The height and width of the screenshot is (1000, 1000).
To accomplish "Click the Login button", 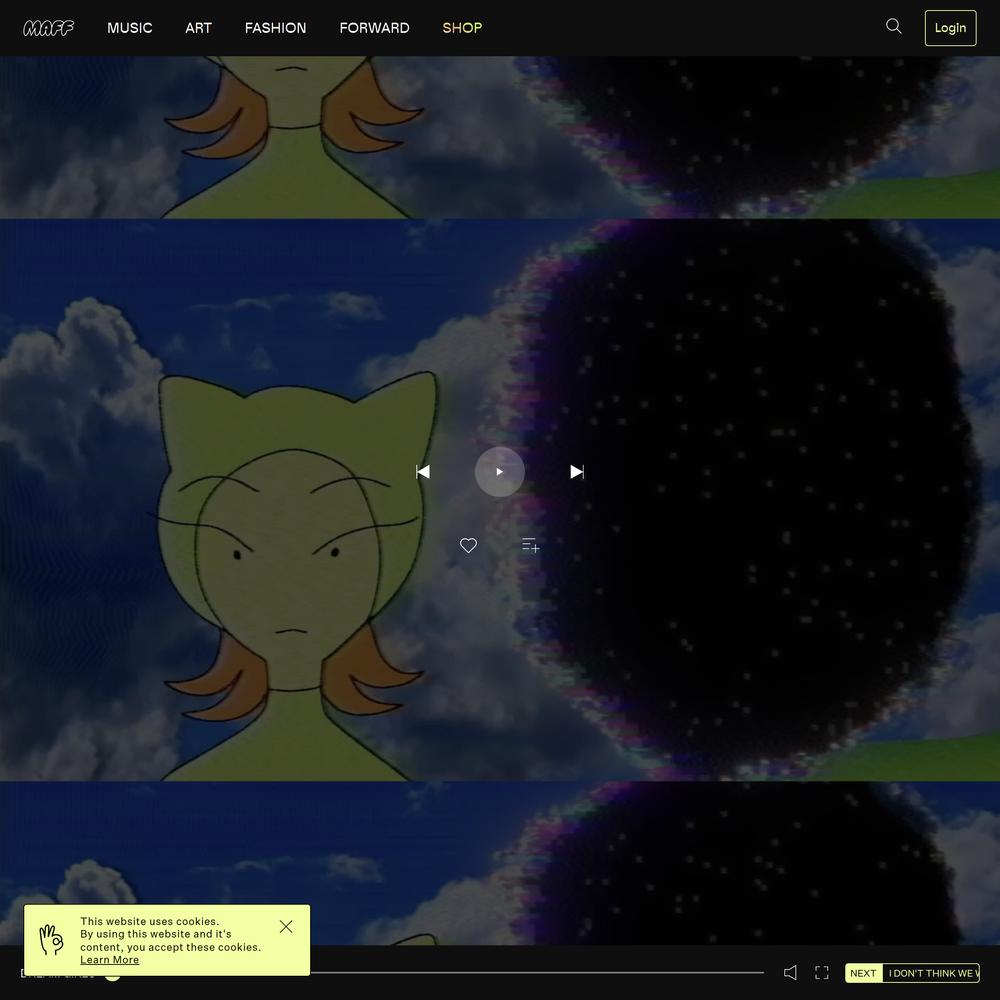I will [950, 28].
